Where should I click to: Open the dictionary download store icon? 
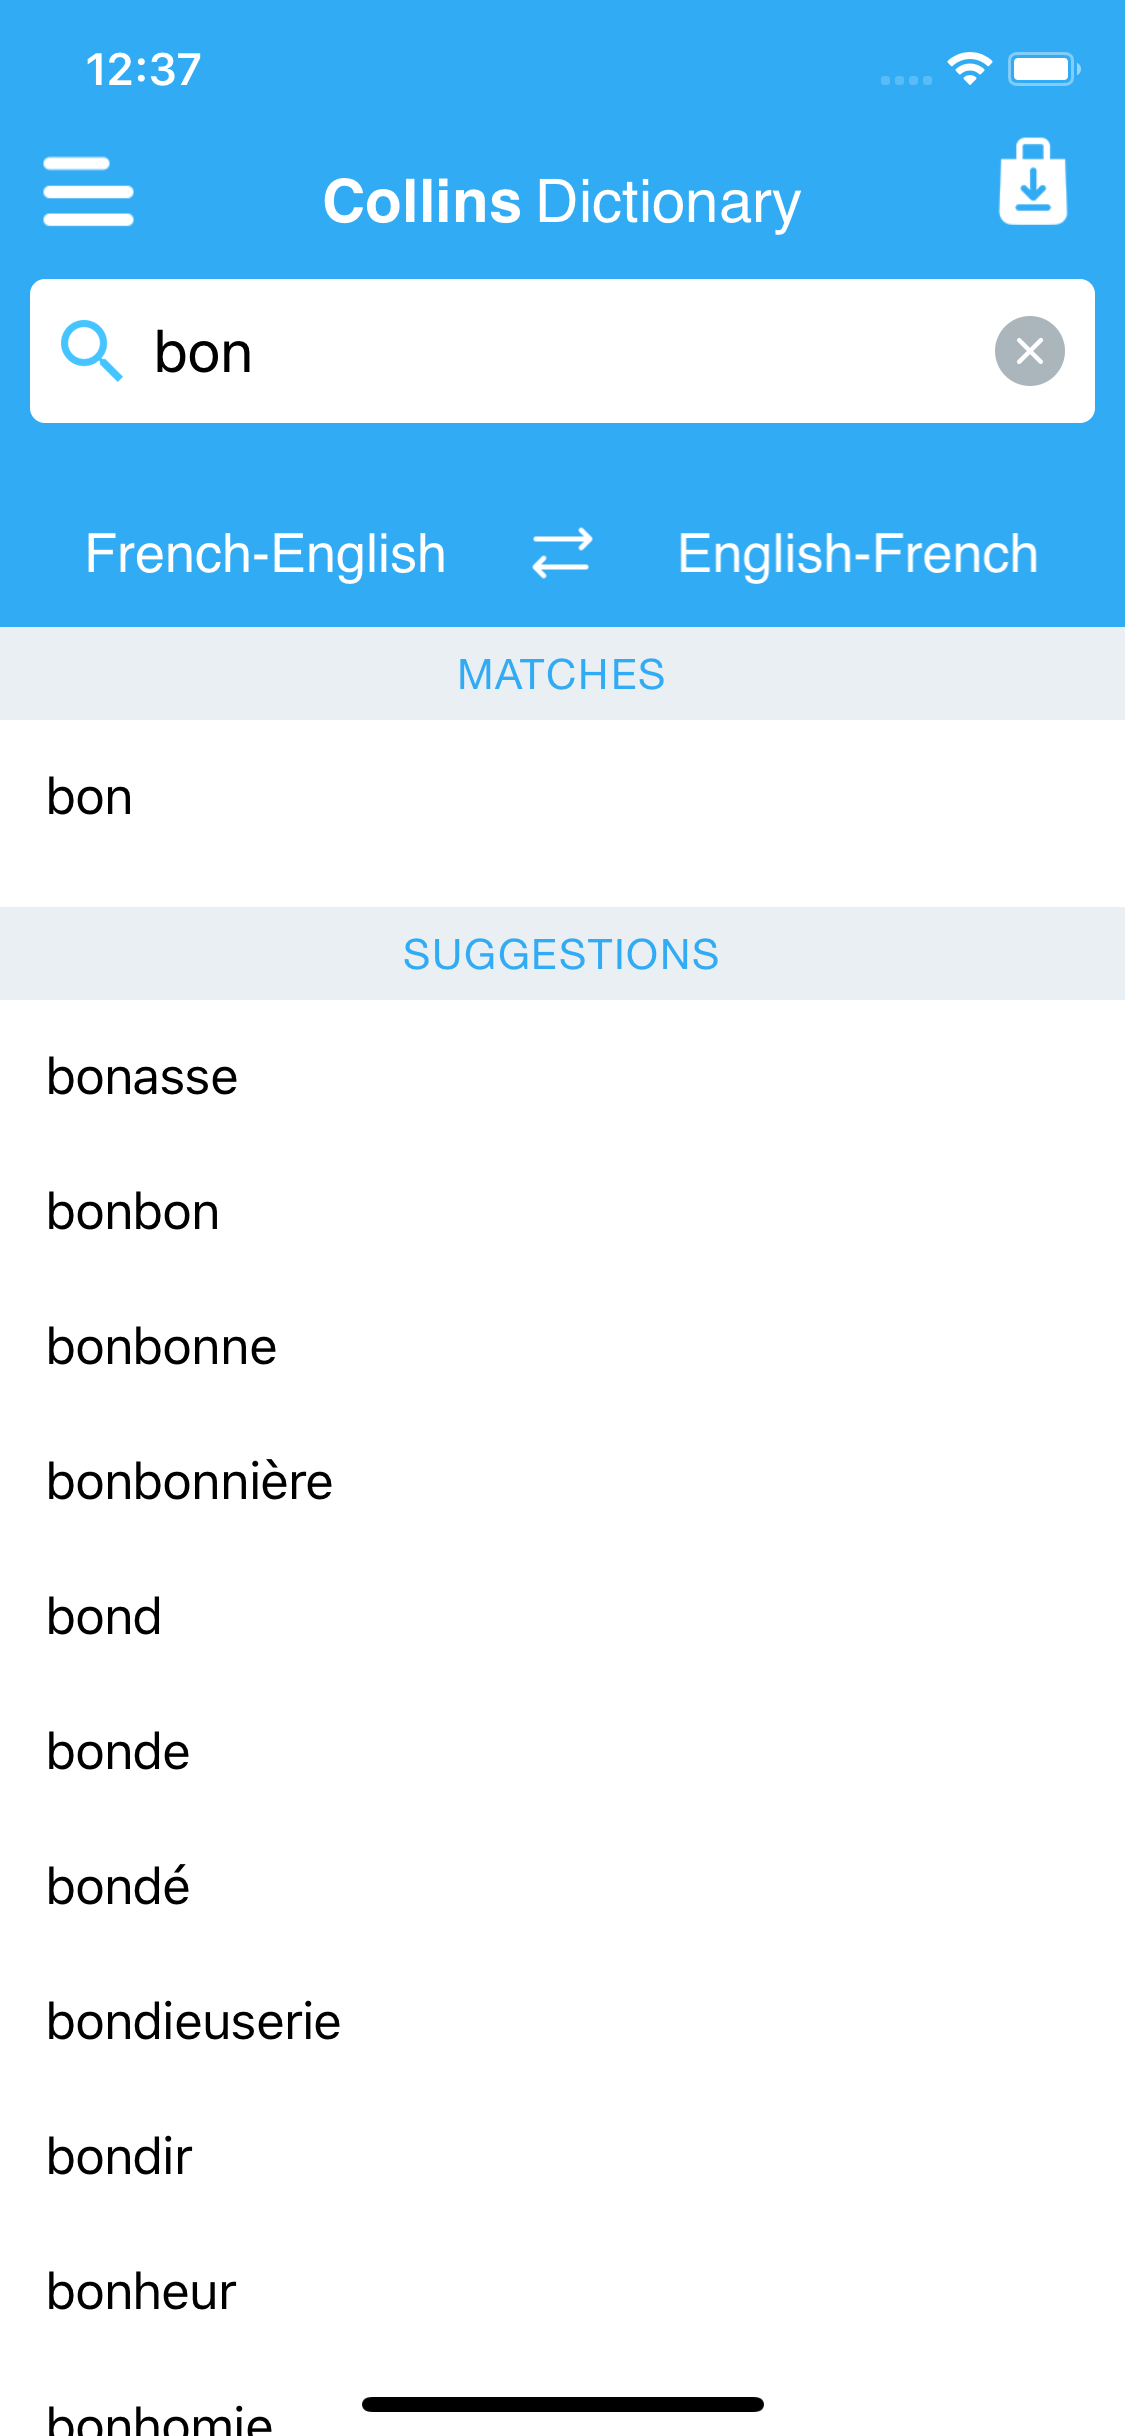(1033, 183)
